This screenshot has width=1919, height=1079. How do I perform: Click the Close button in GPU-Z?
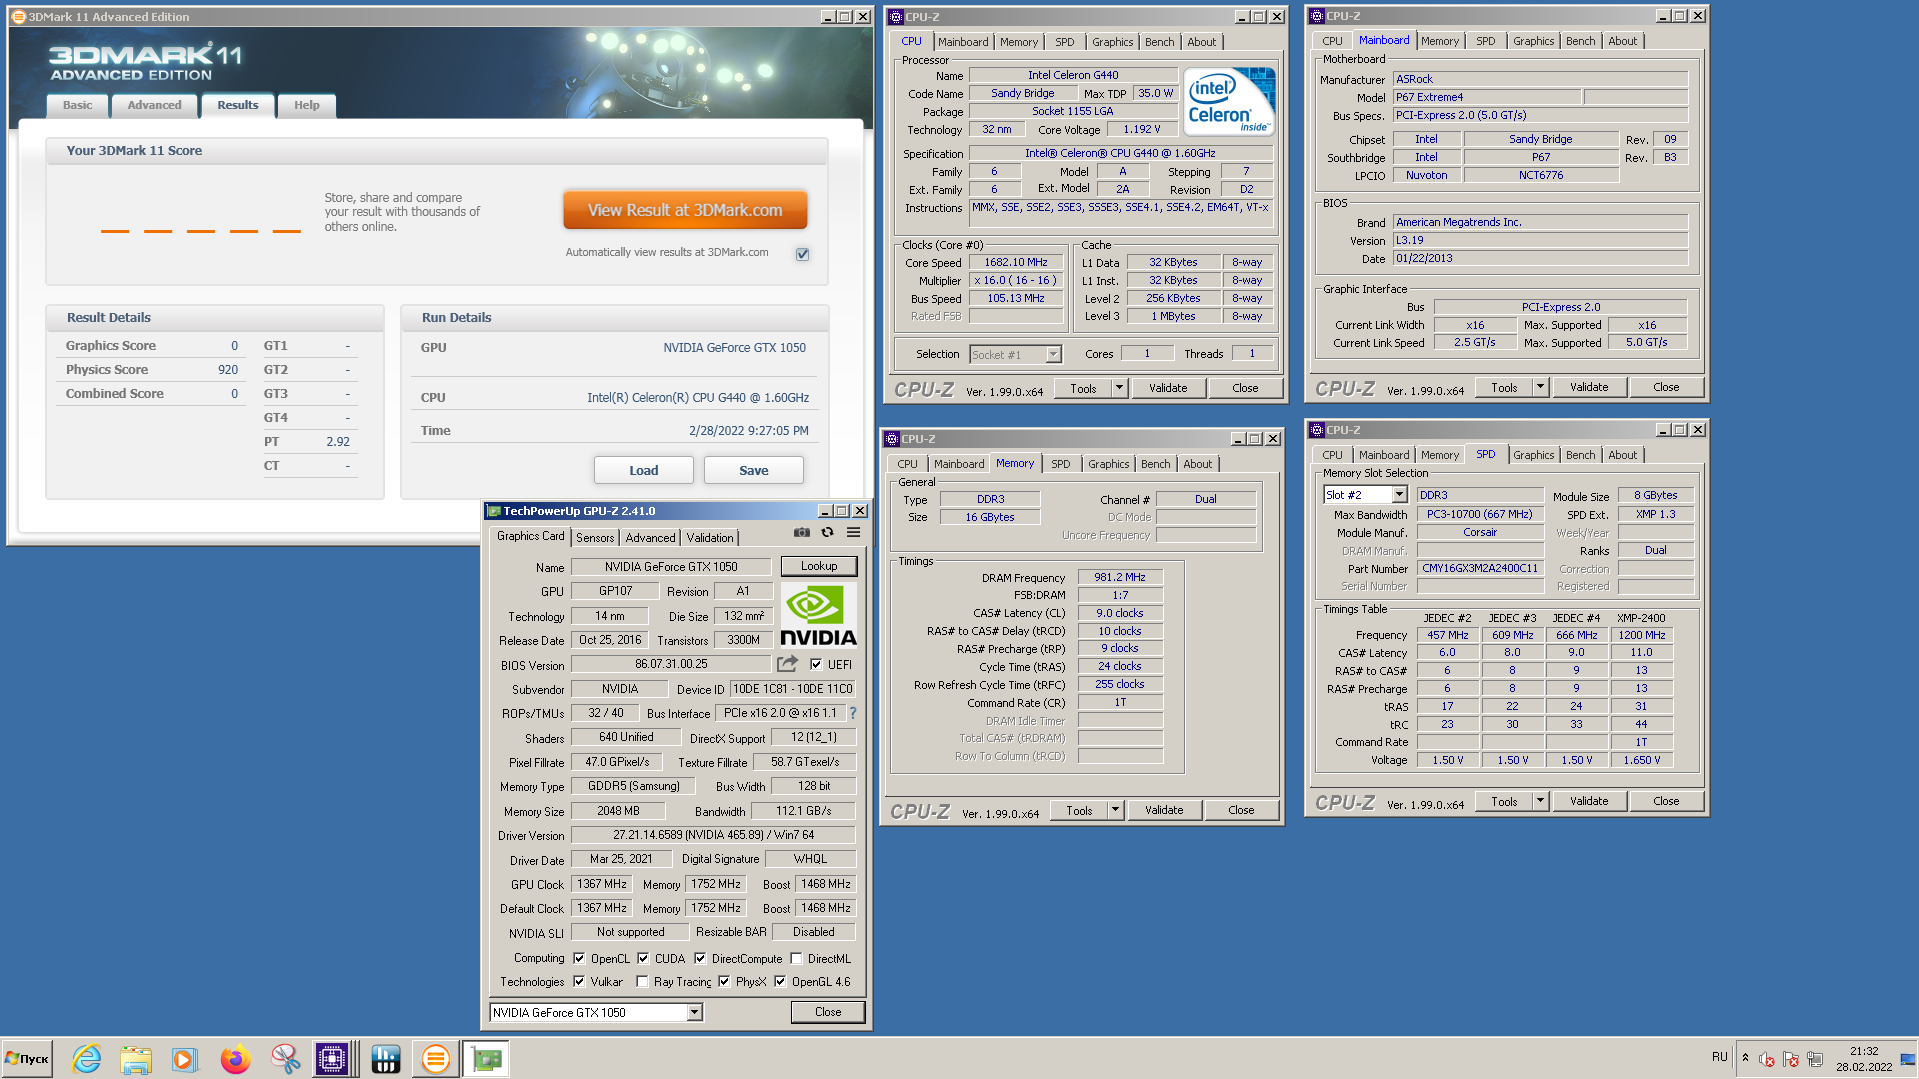click(x=828, y=1012)
